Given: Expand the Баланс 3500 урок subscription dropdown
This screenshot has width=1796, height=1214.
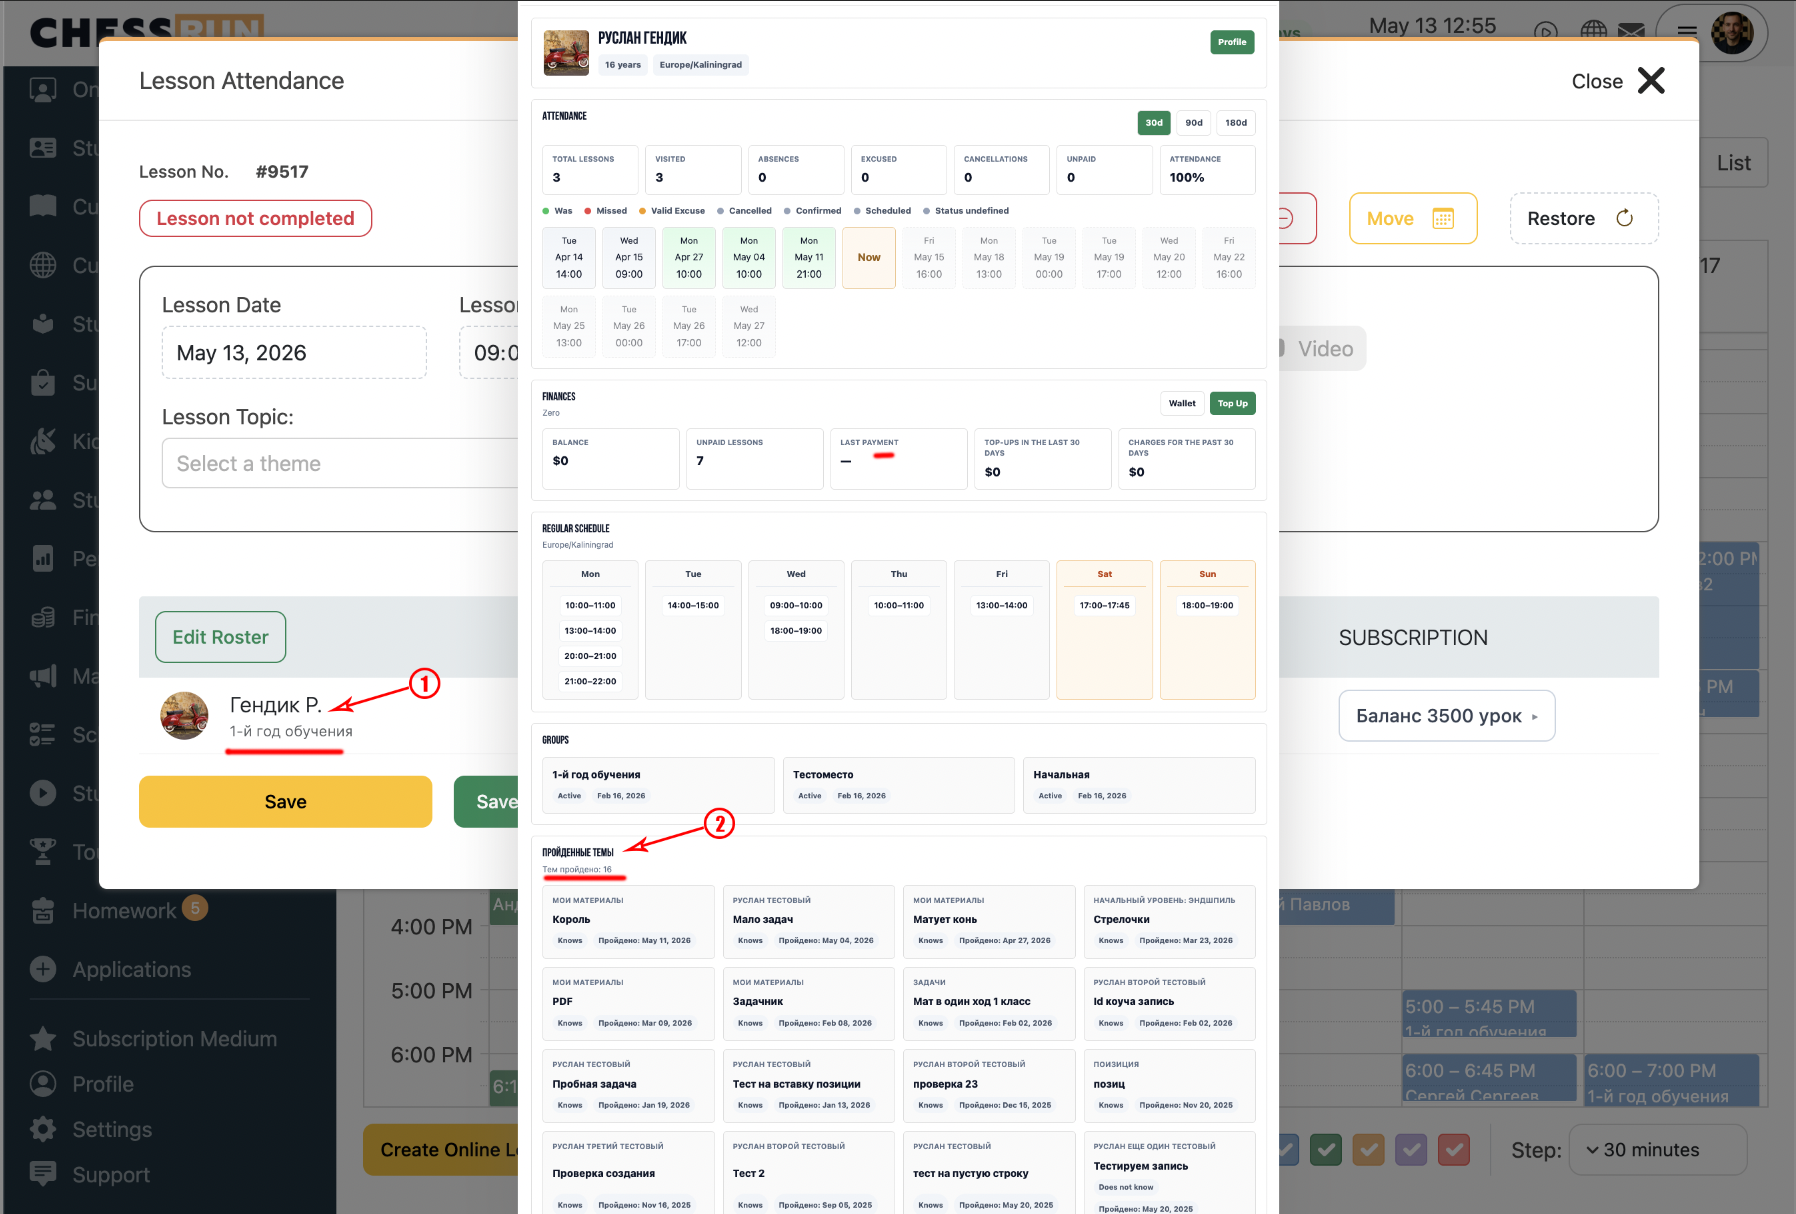Looking at the screenshot, I should tap(1446, 716).
